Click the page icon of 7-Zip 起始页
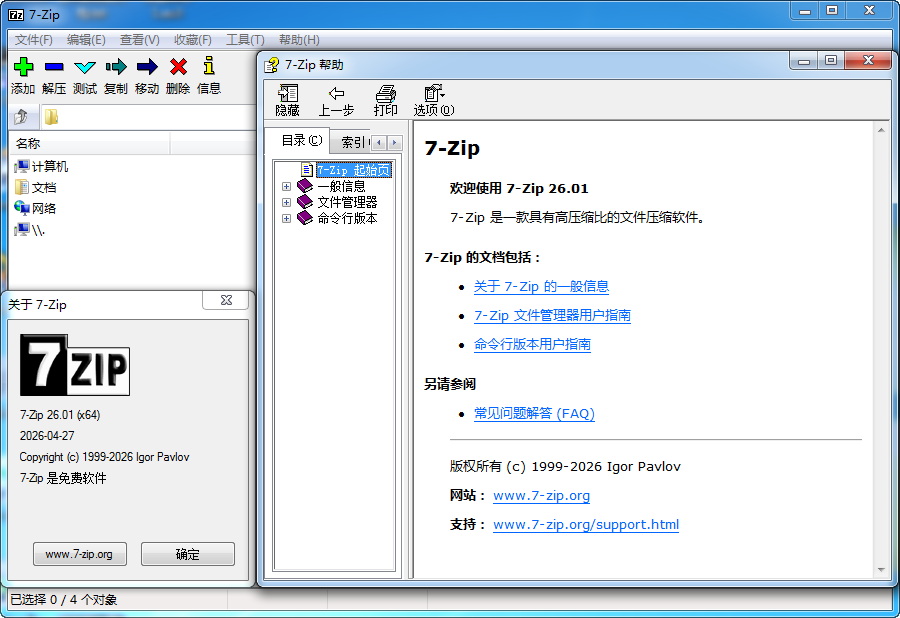Image resolution: width=900 pixels, height=618 pixels. pyautogui.click(x=307, y=170)
